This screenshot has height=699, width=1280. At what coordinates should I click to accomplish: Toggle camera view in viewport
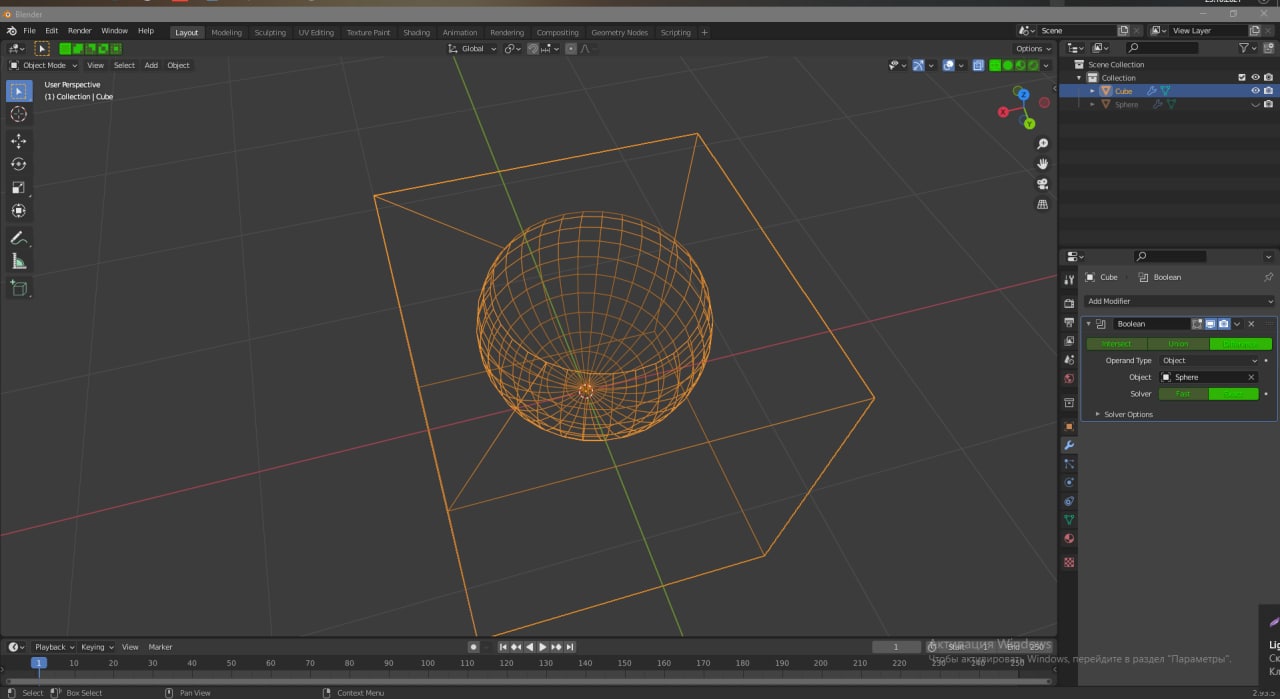pyautogui.click(x=1042, y=184)
